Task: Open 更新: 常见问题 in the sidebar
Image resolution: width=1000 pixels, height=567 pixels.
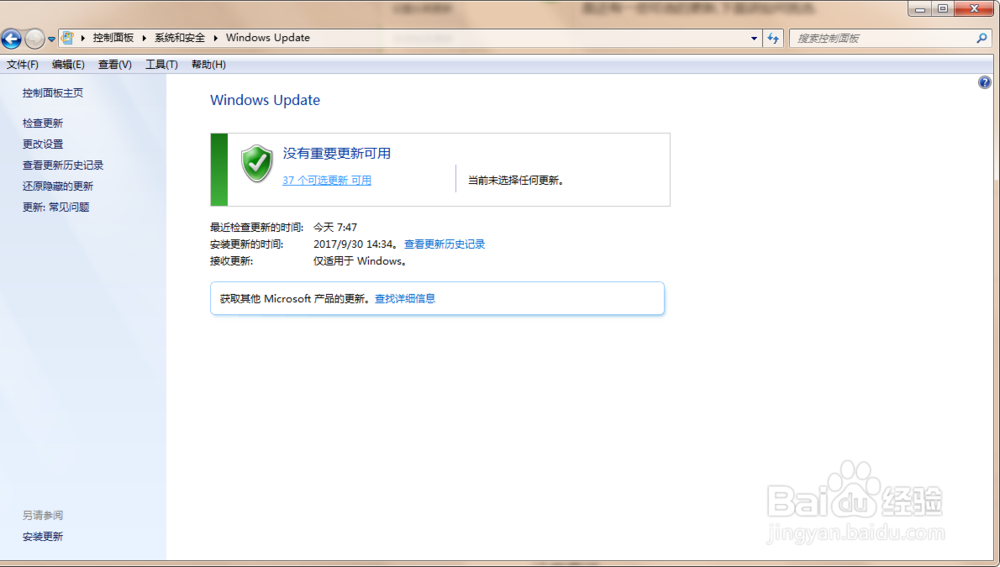Action: click(x=56, y=207)
